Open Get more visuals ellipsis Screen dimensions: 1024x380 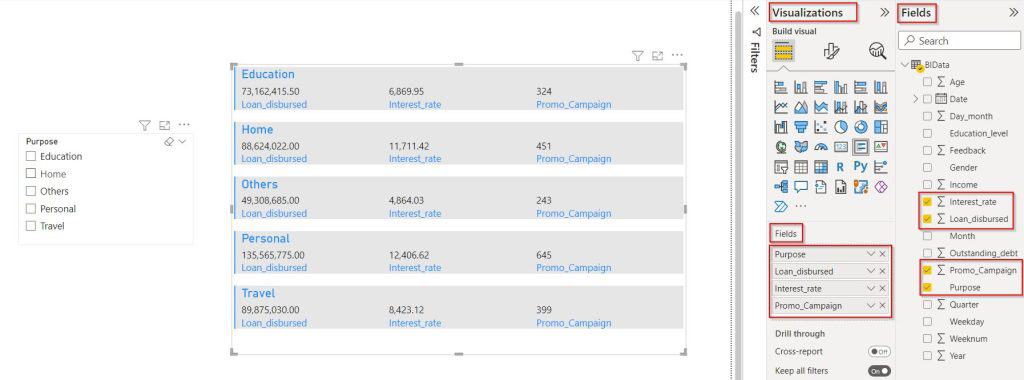click(x=801, y=206)
